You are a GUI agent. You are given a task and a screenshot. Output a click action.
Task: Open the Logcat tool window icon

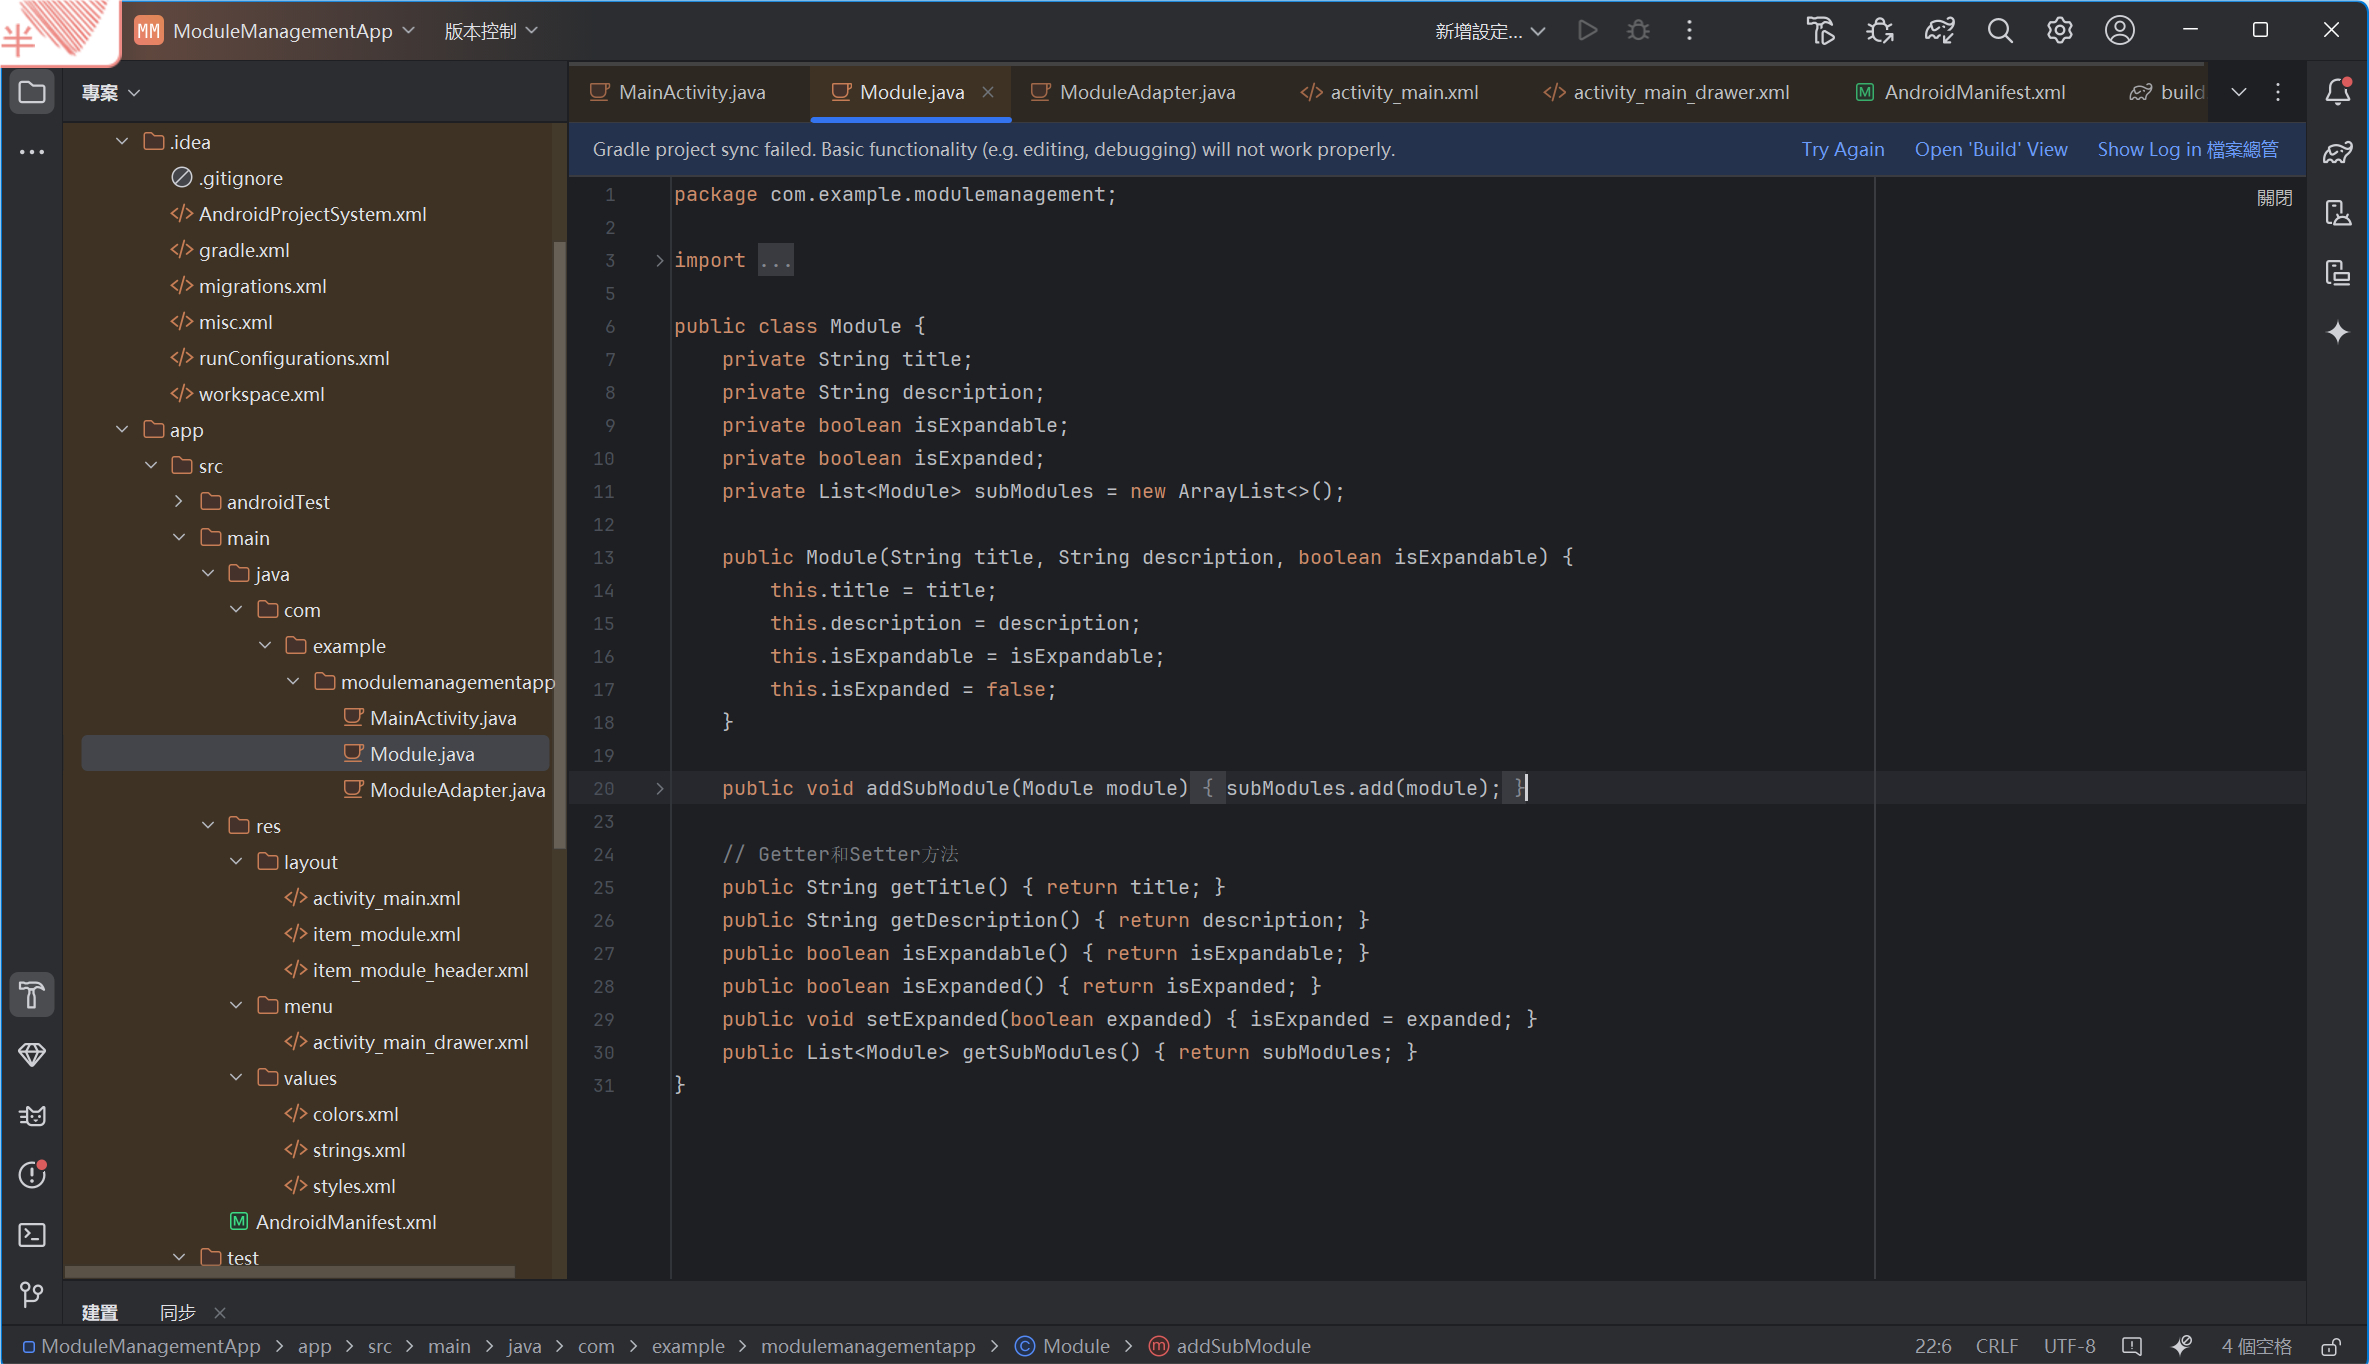coord(32,1115)
